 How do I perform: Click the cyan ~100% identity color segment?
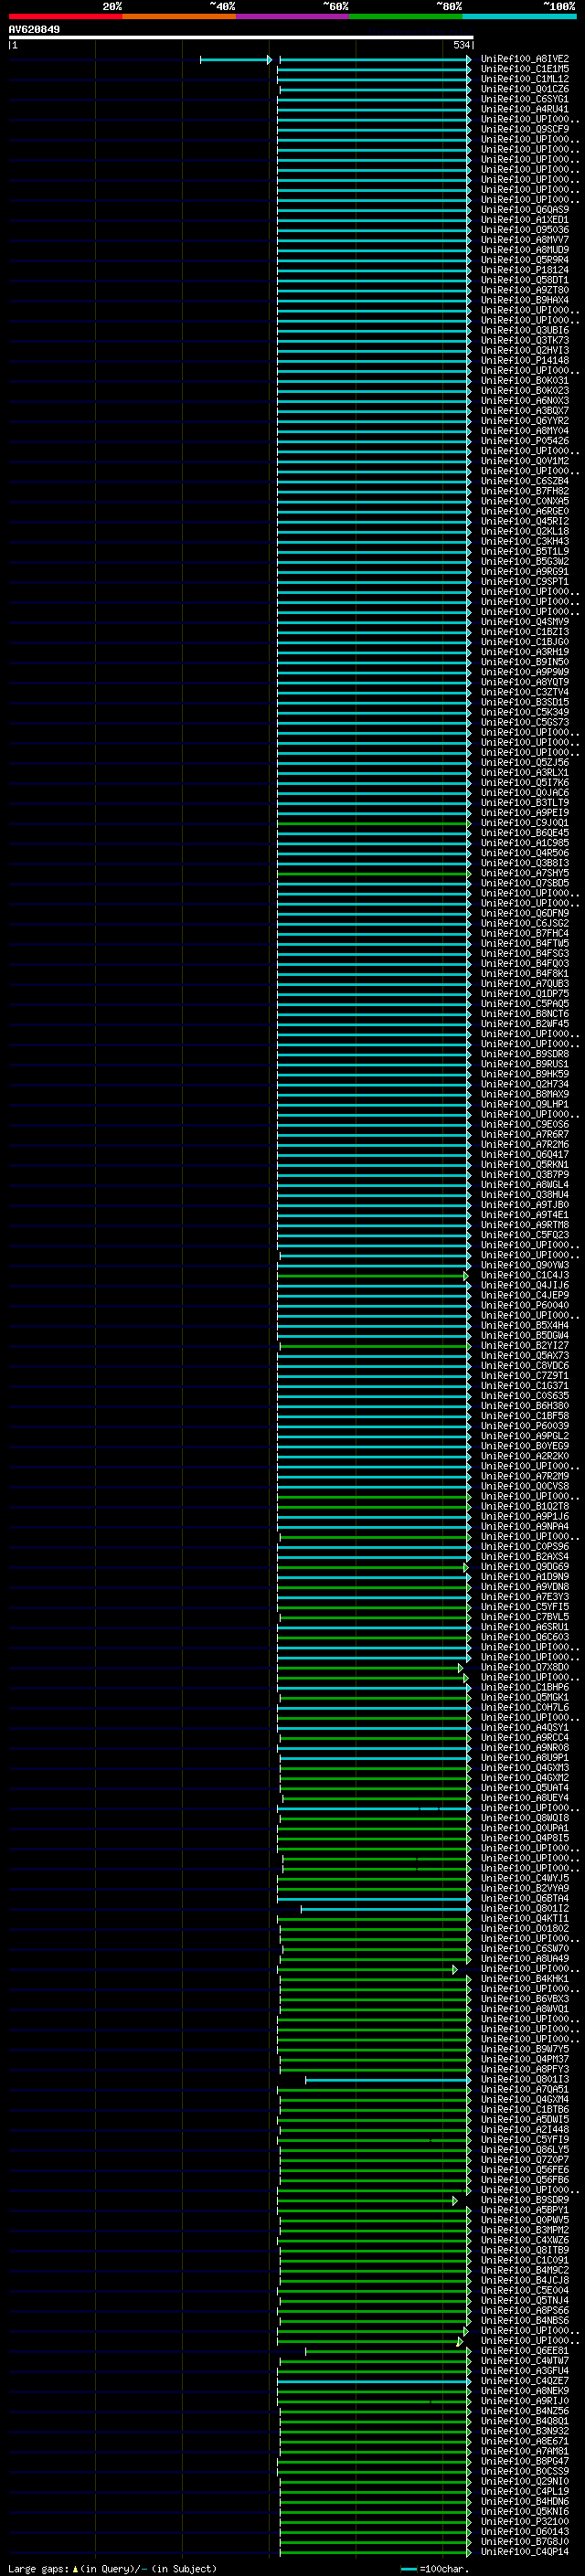519,16
